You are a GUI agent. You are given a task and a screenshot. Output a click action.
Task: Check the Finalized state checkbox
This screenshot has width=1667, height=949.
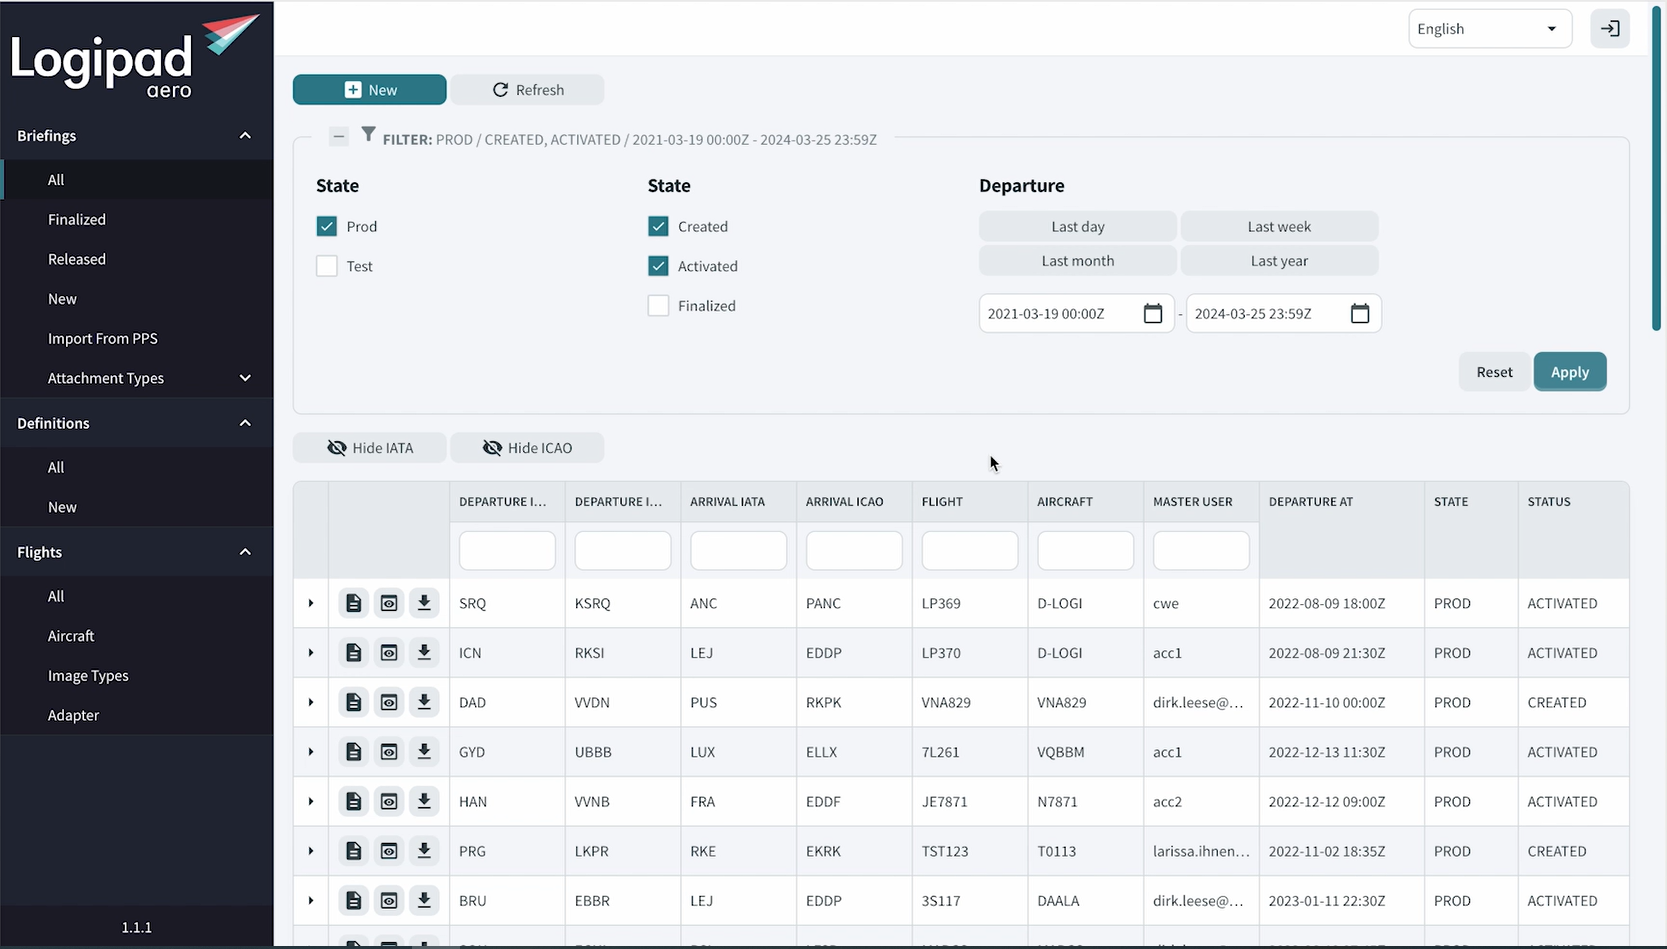coord(658,306)
